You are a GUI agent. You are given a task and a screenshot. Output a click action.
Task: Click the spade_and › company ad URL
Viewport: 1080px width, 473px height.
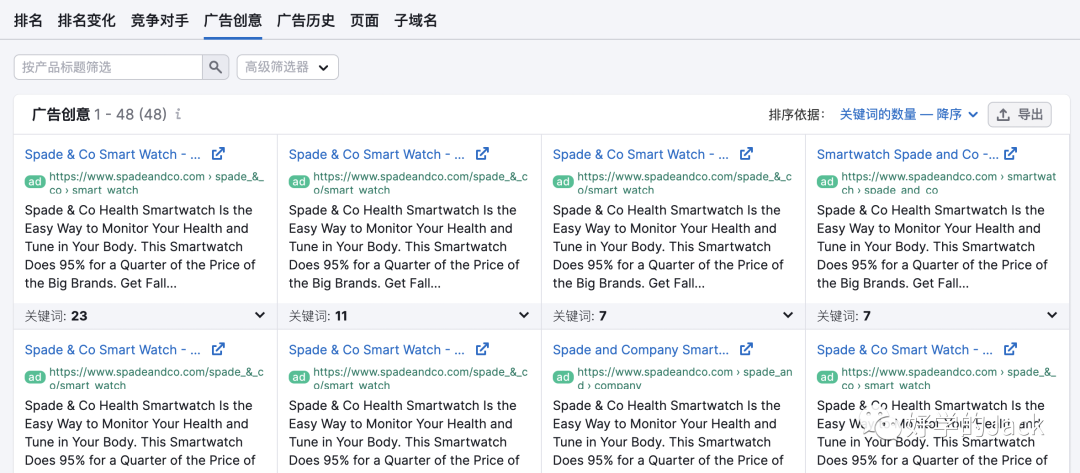(685, 378)
